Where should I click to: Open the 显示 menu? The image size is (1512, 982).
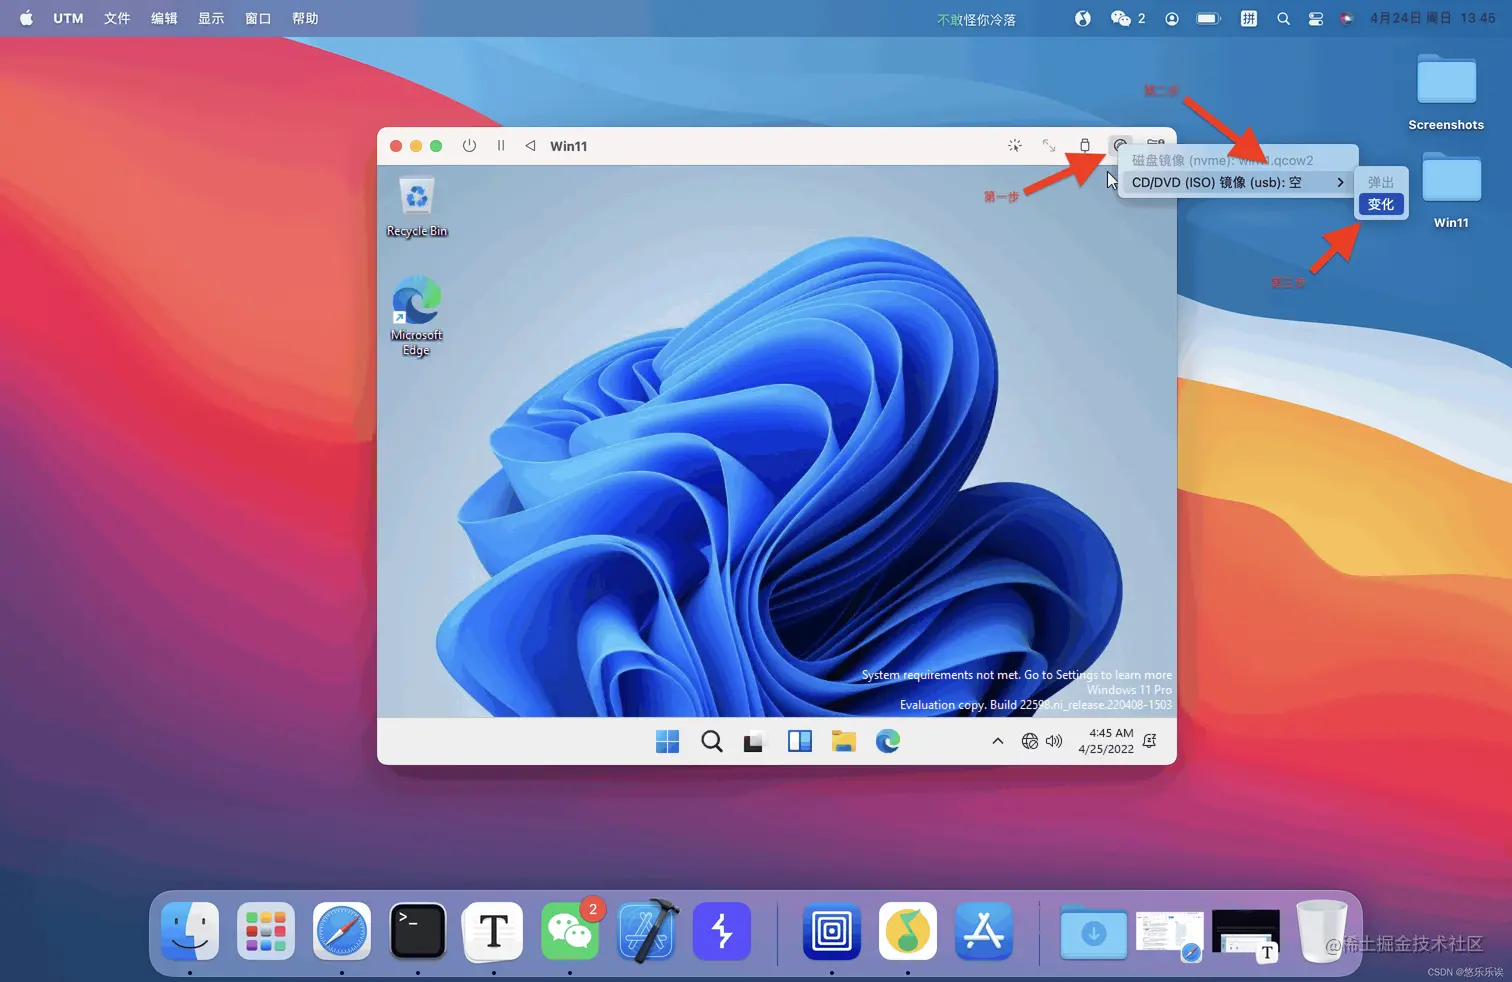pos(211,18)
